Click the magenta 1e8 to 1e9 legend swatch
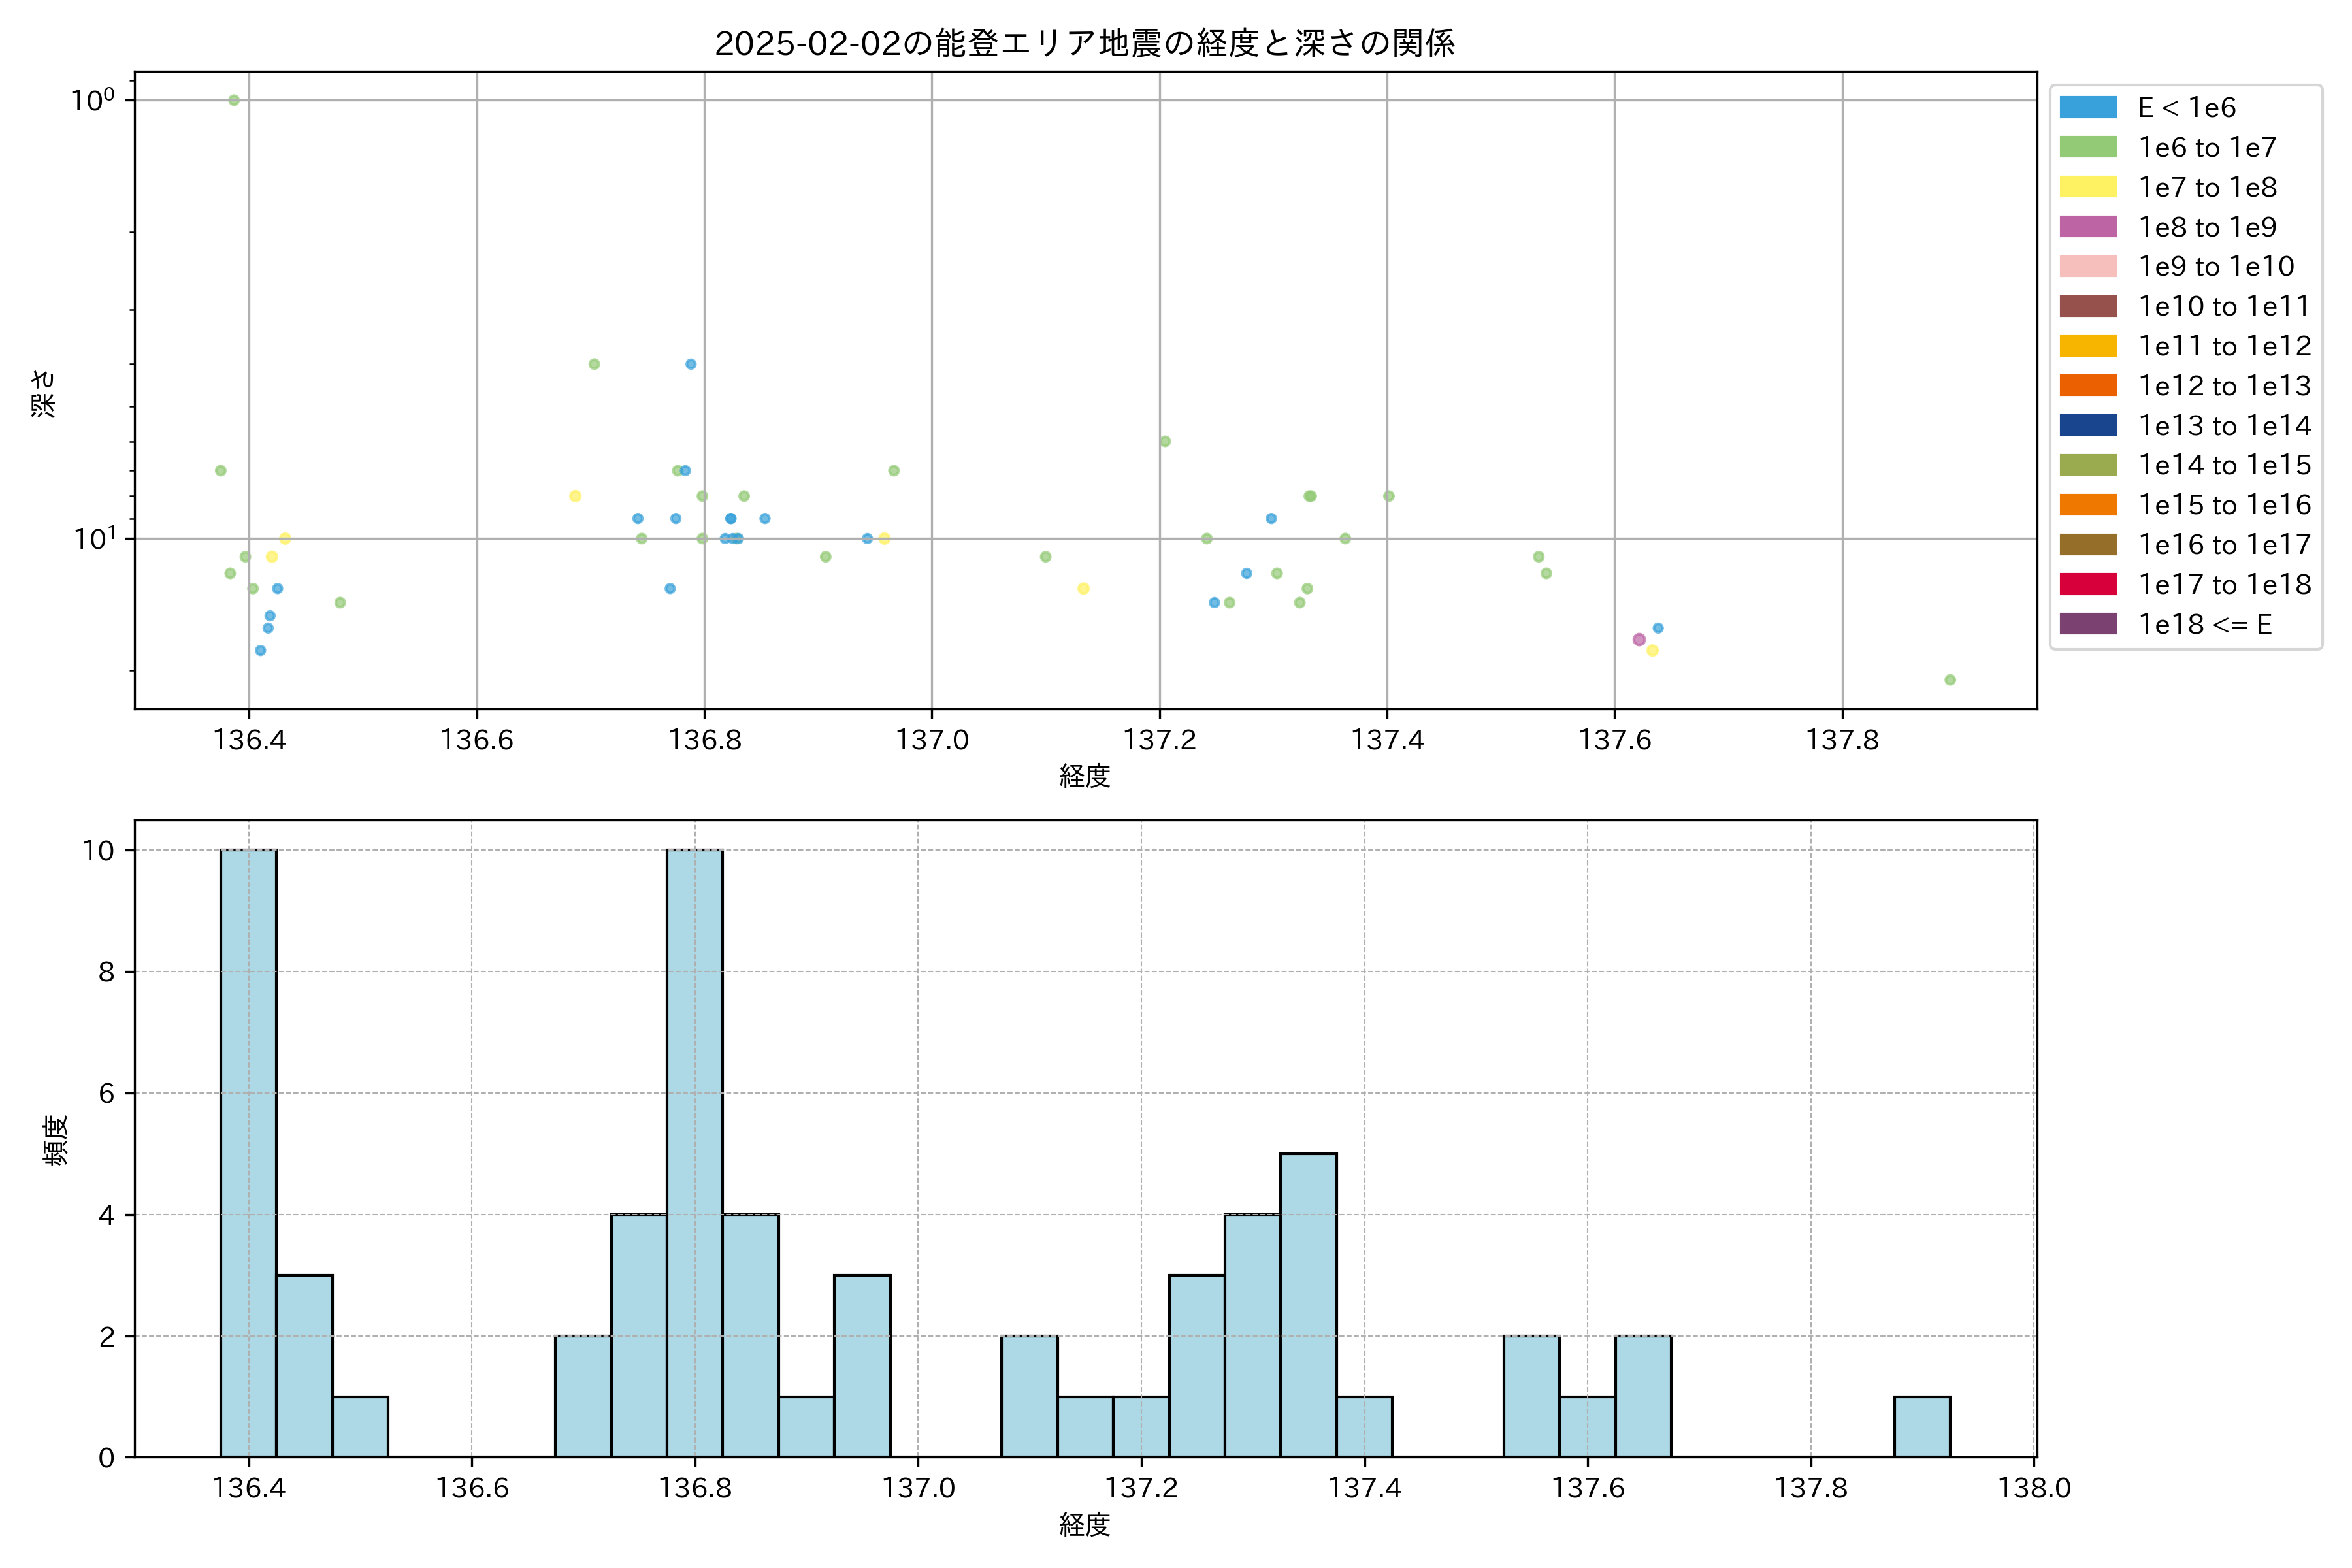Viewport: 2352px width, 1568px height. [x=2087, y=227]
